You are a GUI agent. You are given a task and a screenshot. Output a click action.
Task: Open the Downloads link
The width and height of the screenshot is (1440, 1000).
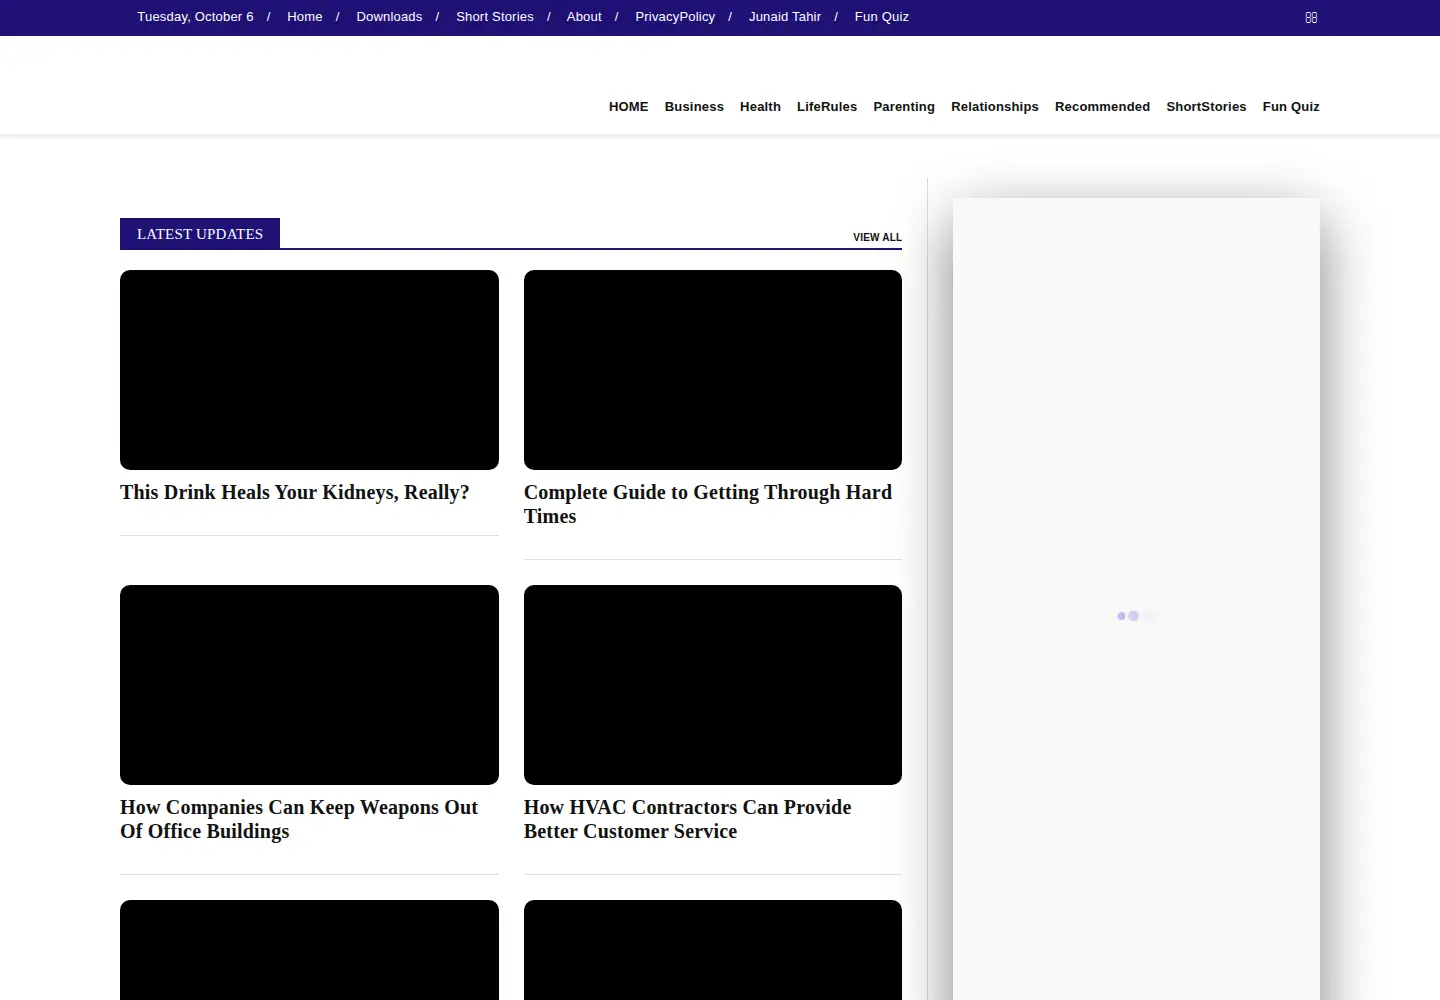coord(389,17)
